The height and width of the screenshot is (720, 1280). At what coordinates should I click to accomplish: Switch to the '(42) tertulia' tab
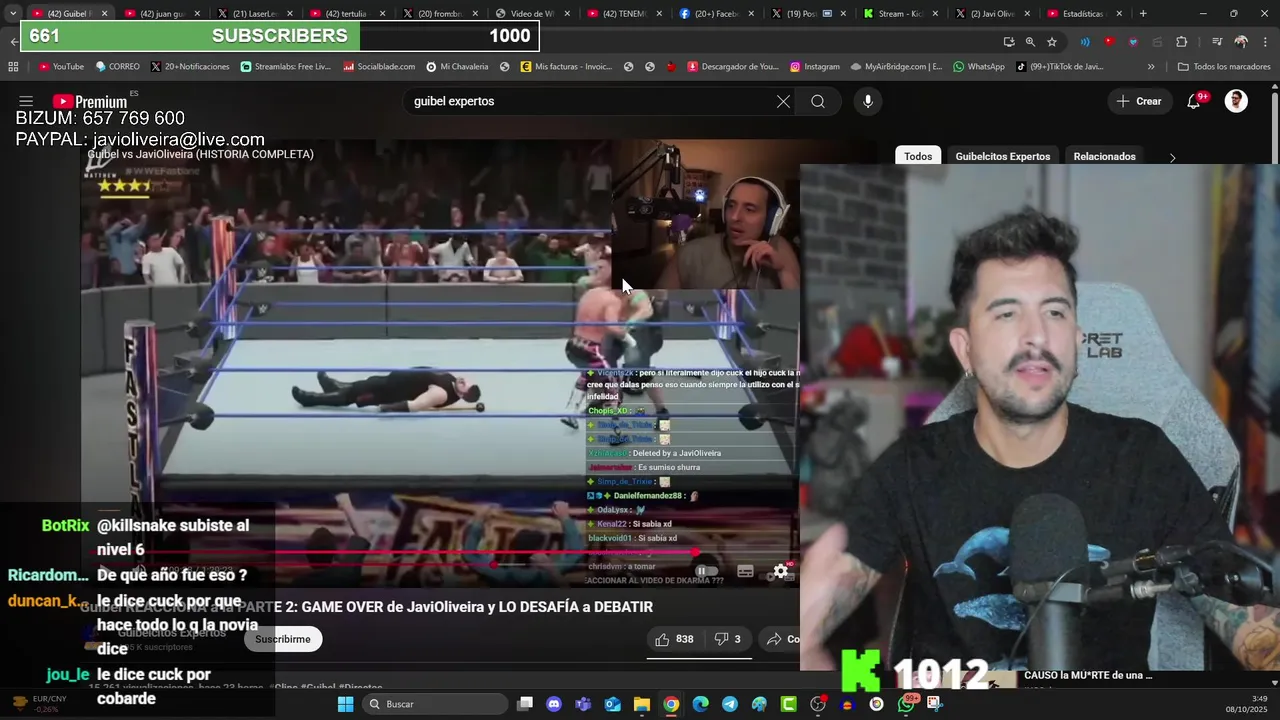(346, 14)
